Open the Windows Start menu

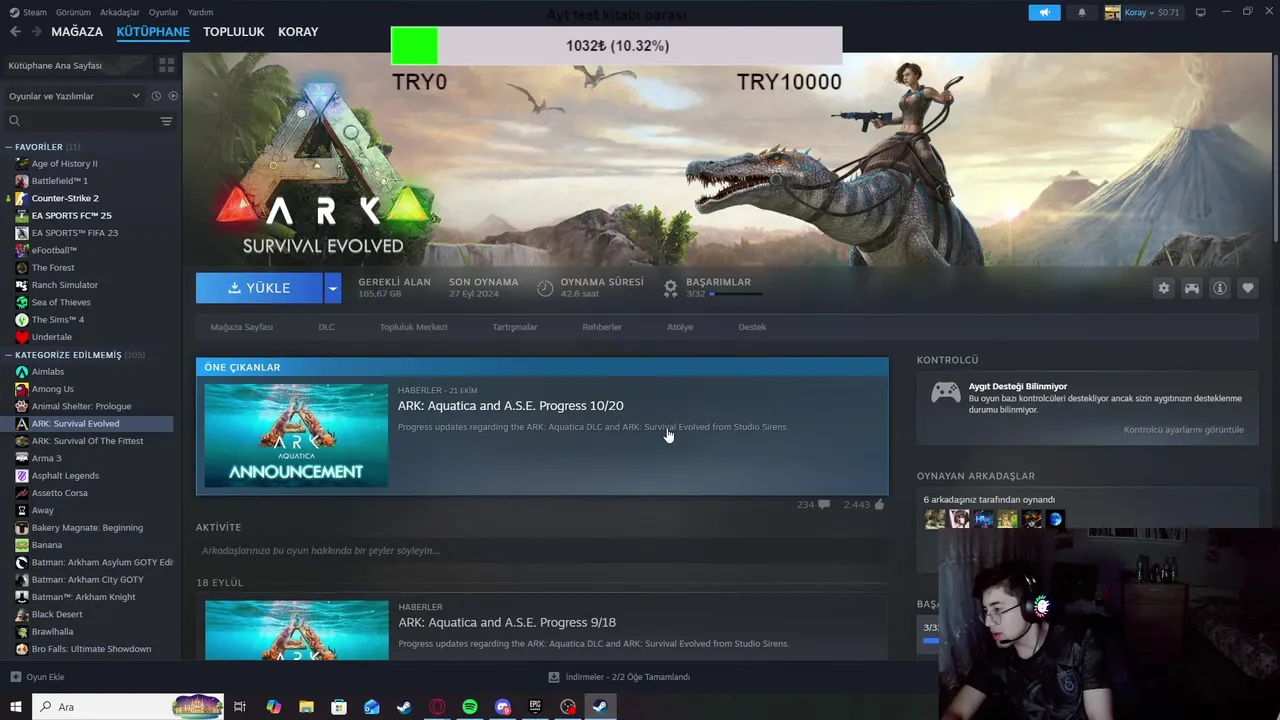click(15, 707)
